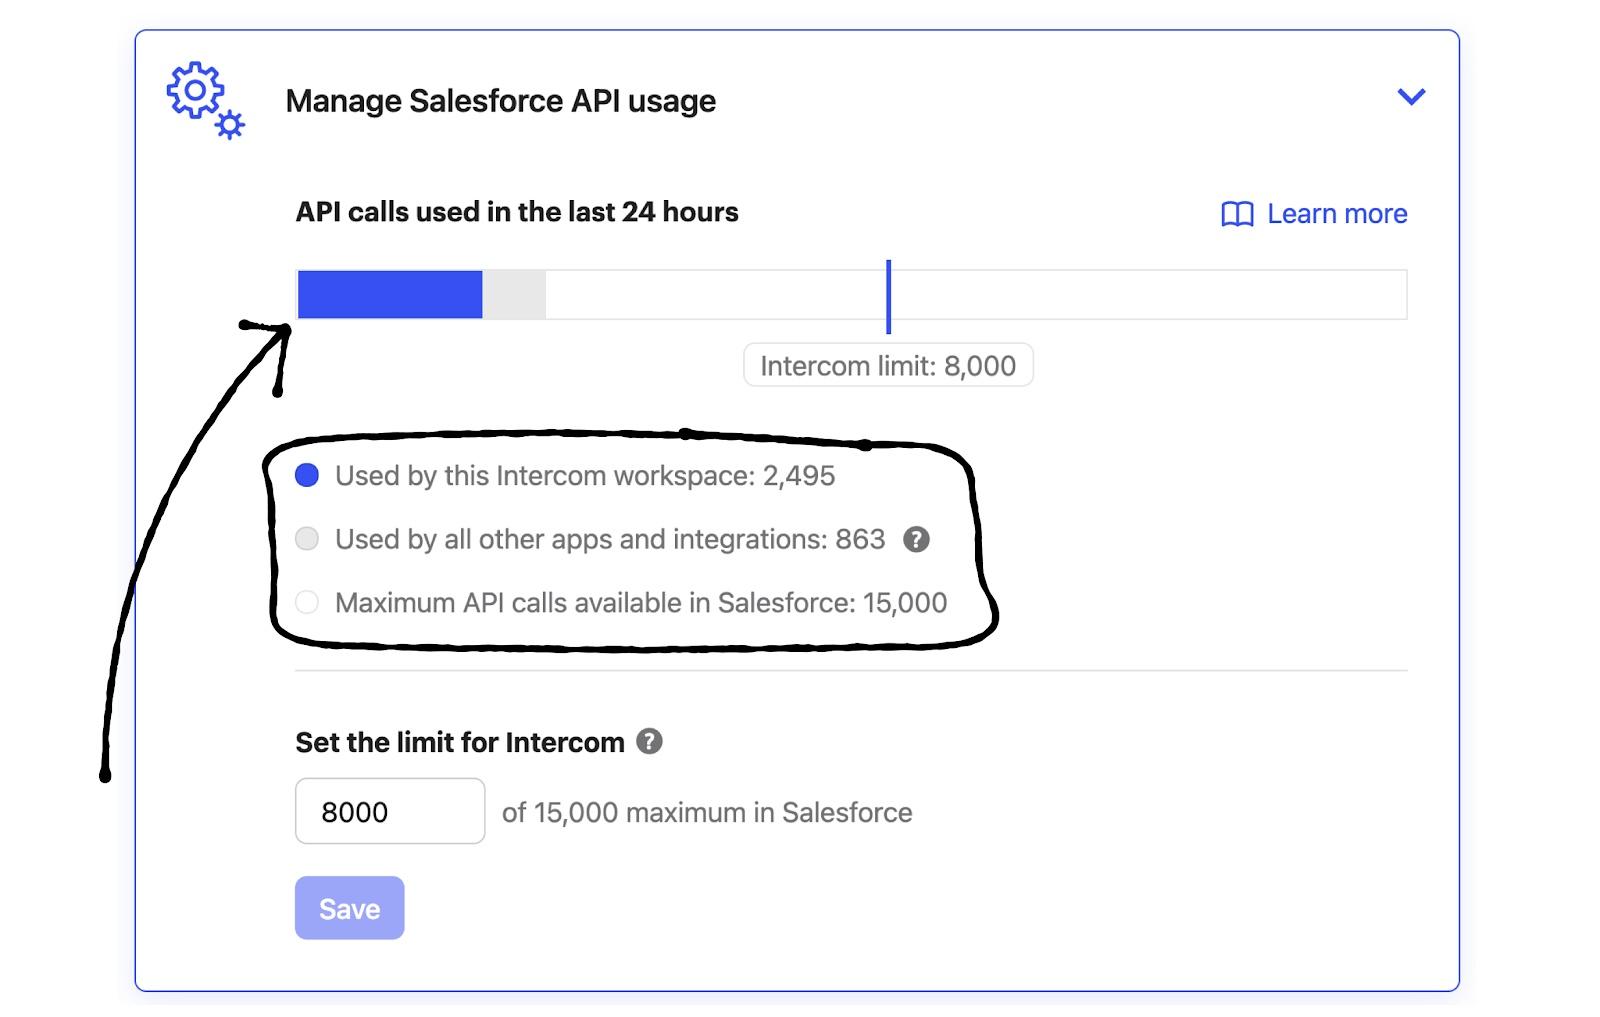
Task: Click the Intercom limit: 8,000 label
Action: pos(888,366)
